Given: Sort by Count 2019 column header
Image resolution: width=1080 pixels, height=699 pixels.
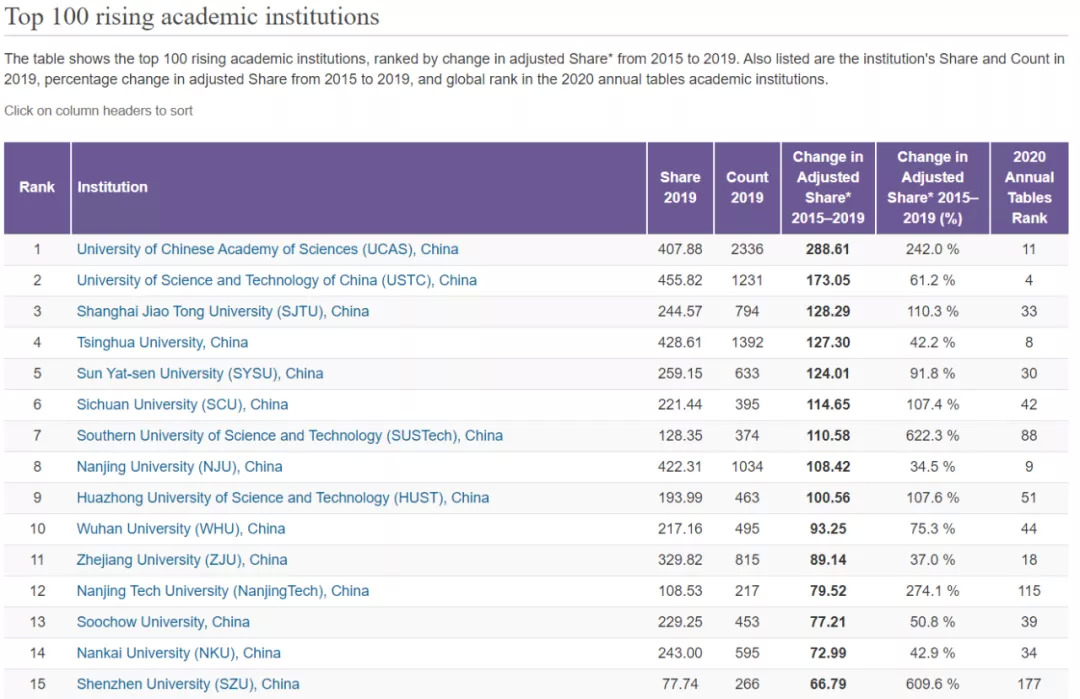Looking at the screenshot, I should (x=747, y=187).
